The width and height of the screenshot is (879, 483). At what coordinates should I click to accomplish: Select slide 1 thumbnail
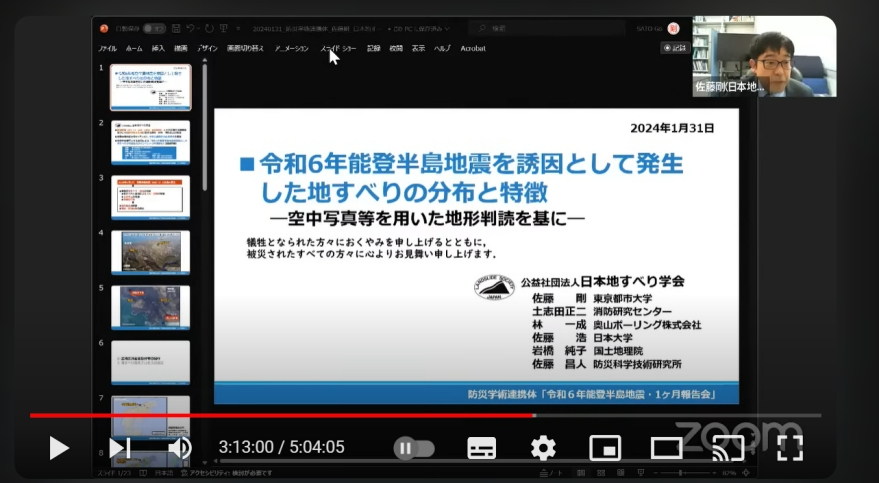click(151, 87)
